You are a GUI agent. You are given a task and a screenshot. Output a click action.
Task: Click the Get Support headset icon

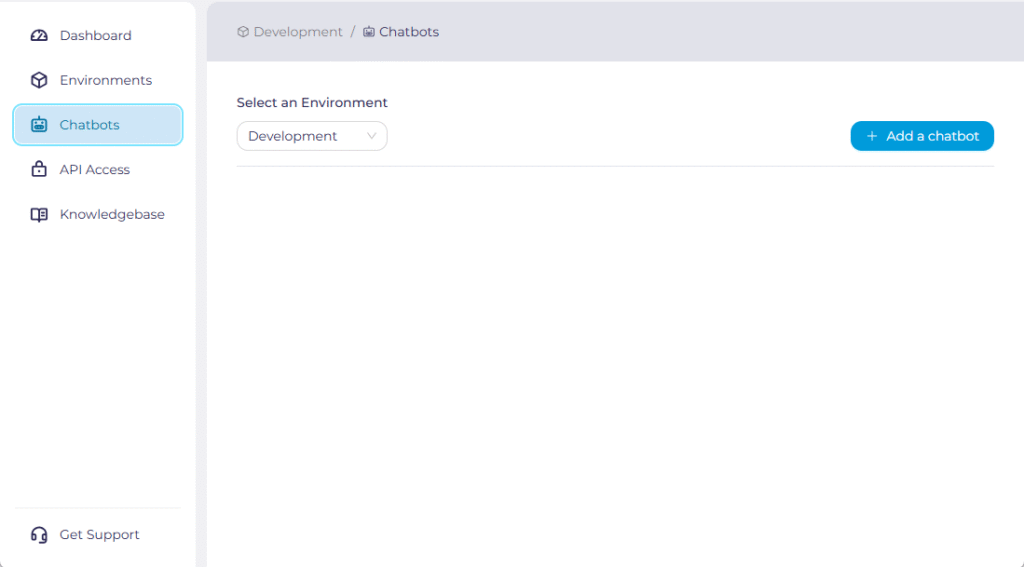coord(39,535)
